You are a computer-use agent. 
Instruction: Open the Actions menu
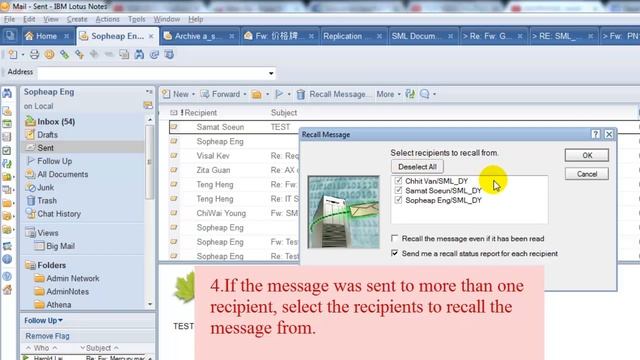[107, 19]
